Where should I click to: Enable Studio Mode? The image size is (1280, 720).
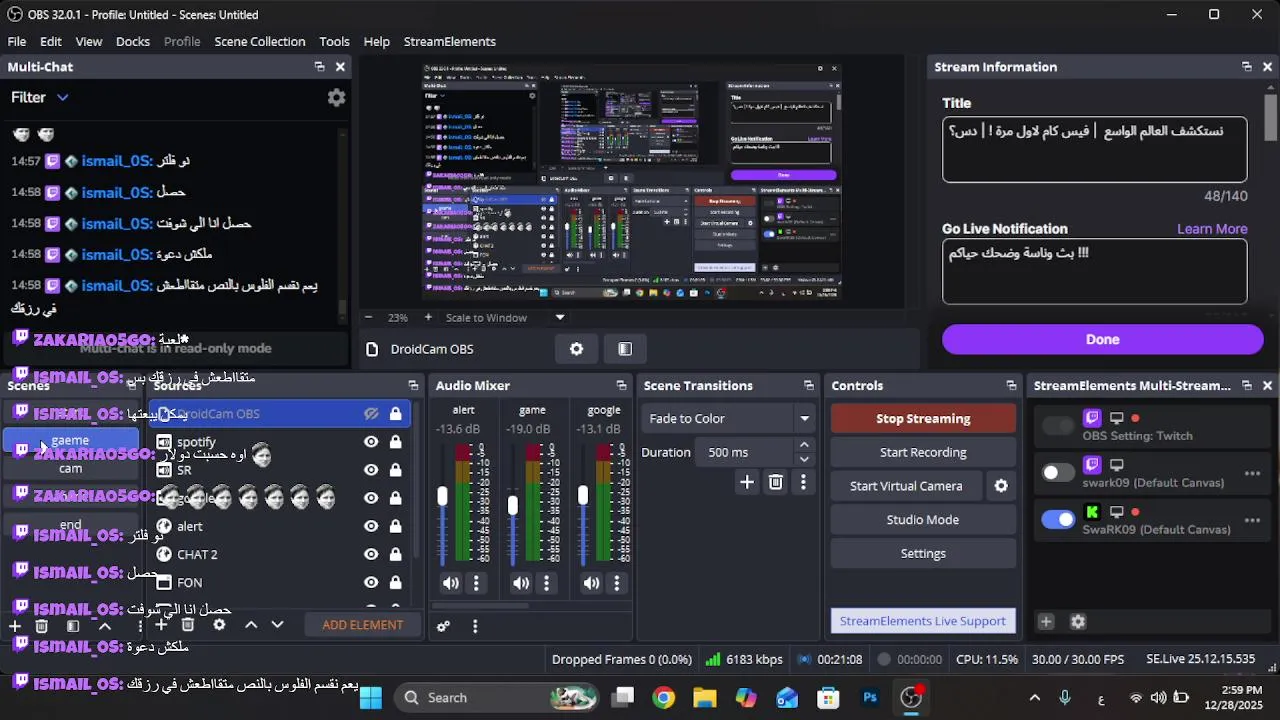pyautogui.click(x=923, y=519)
